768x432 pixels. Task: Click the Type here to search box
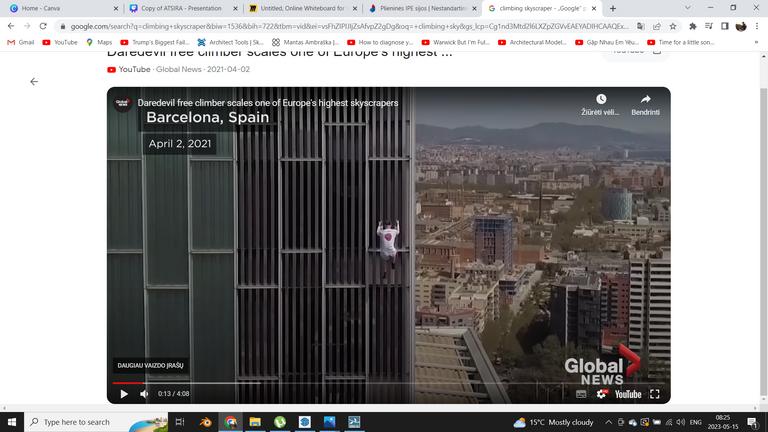pos(96,422)
